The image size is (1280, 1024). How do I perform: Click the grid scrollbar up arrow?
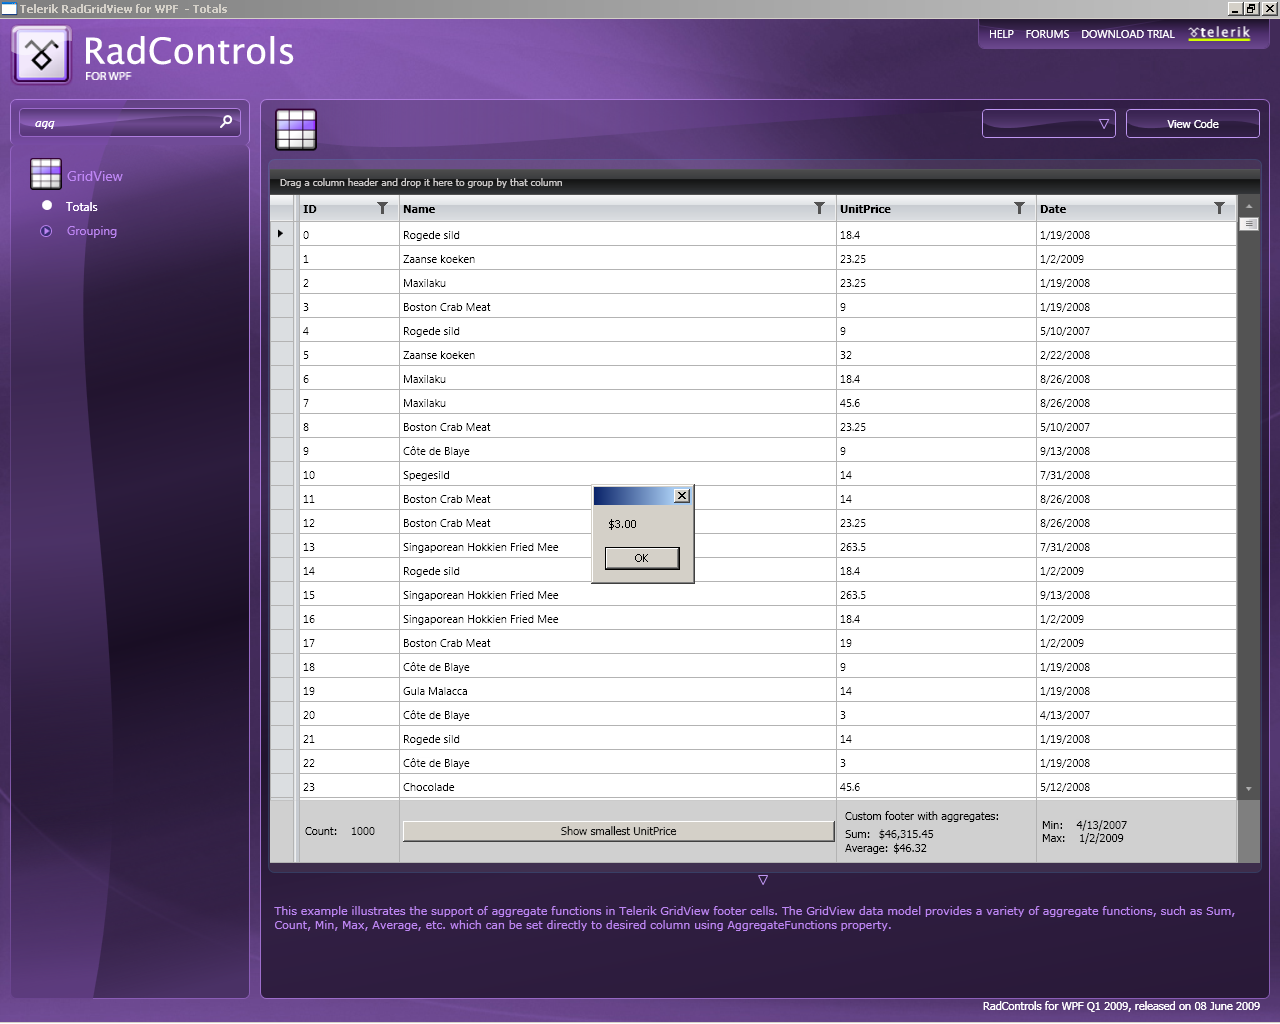click(x=1249, y=206)
